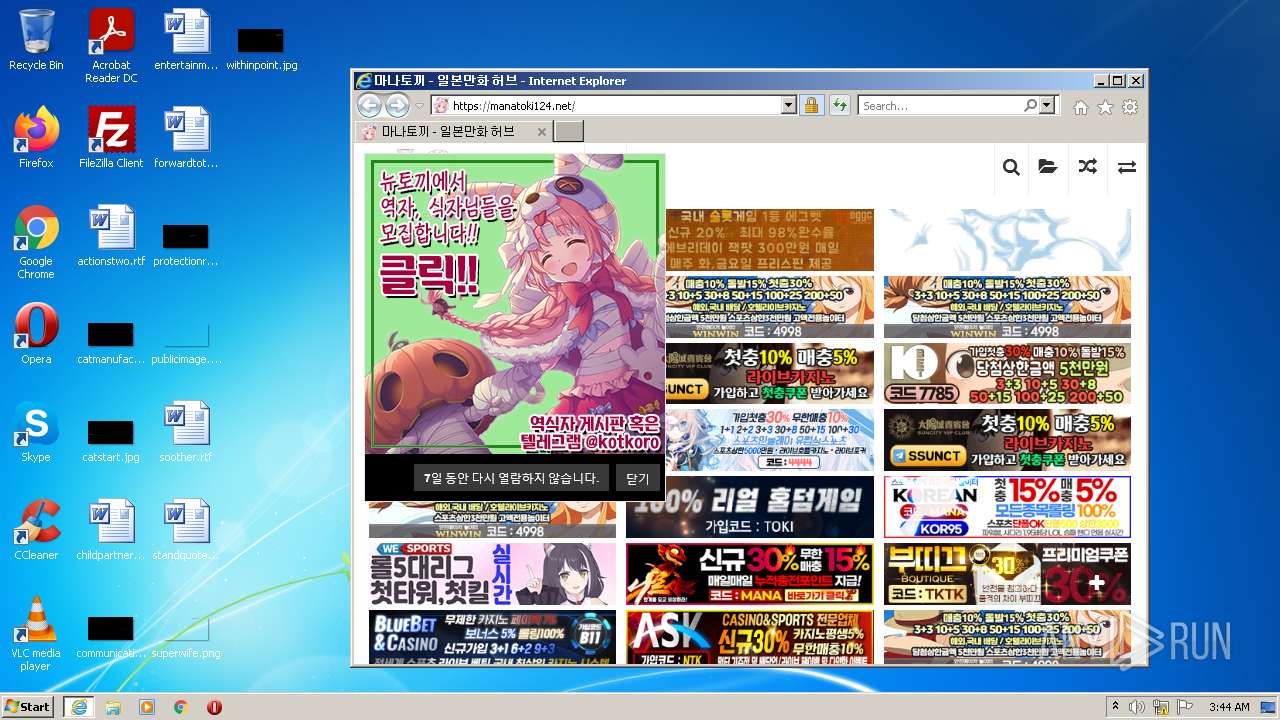Close the 마나토끼 tab with its X

(542, 132)
